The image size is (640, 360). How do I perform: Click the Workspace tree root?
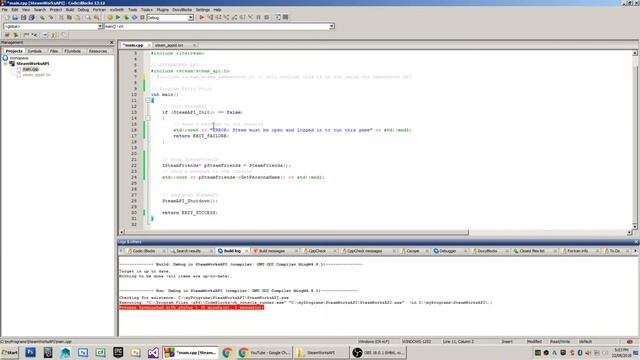pyautogui.click(x=18, y=58)
